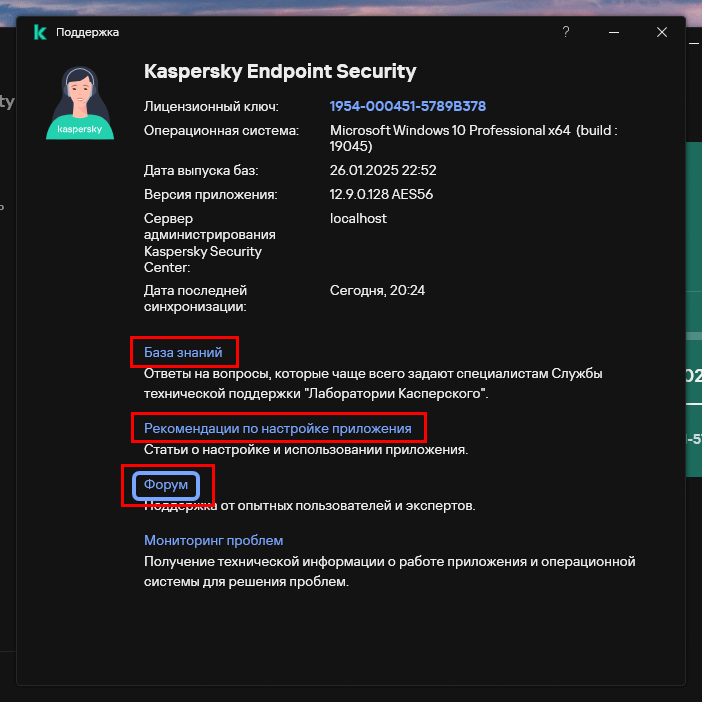Click the Версия приложения label
Screen dimensions: 702x702
(210, 195)
